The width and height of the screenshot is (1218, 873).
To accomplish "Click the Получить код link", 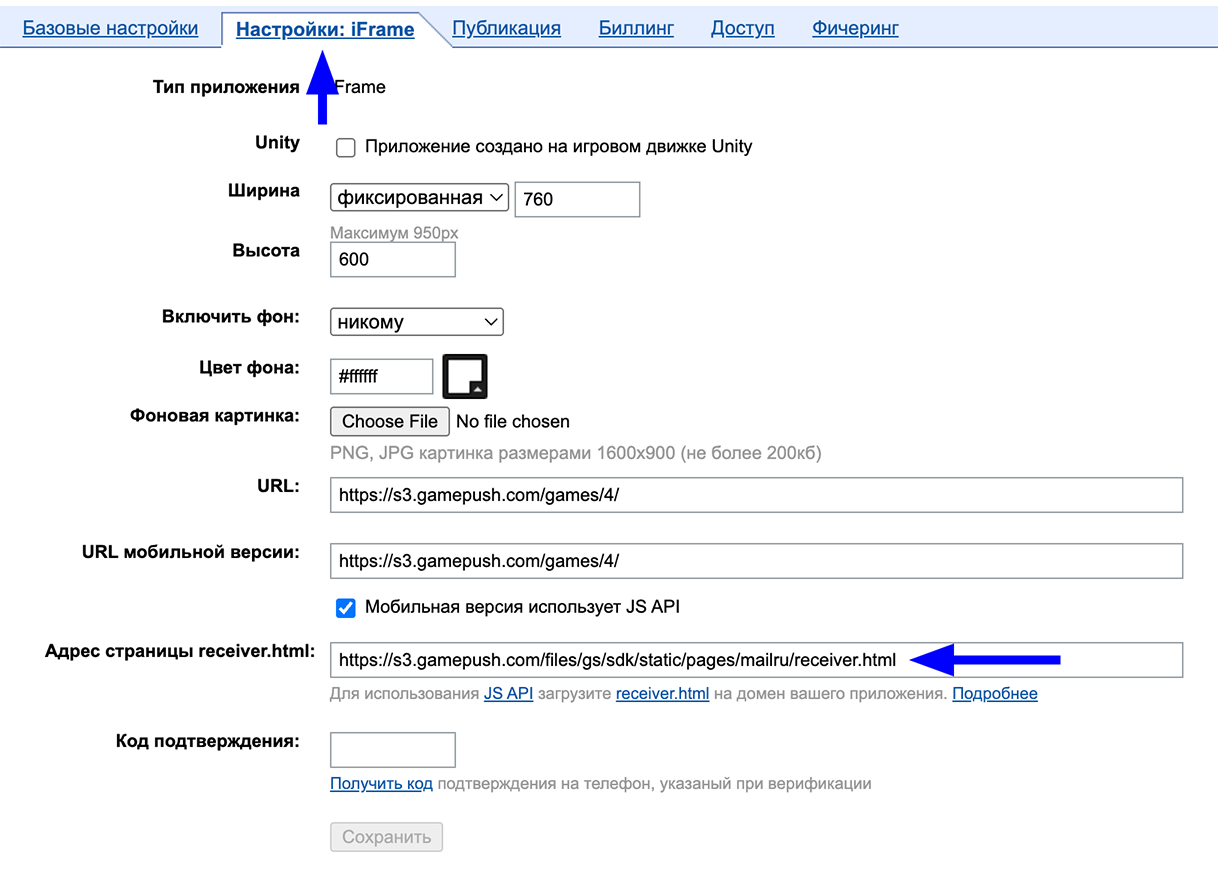I will click(381, 784).
